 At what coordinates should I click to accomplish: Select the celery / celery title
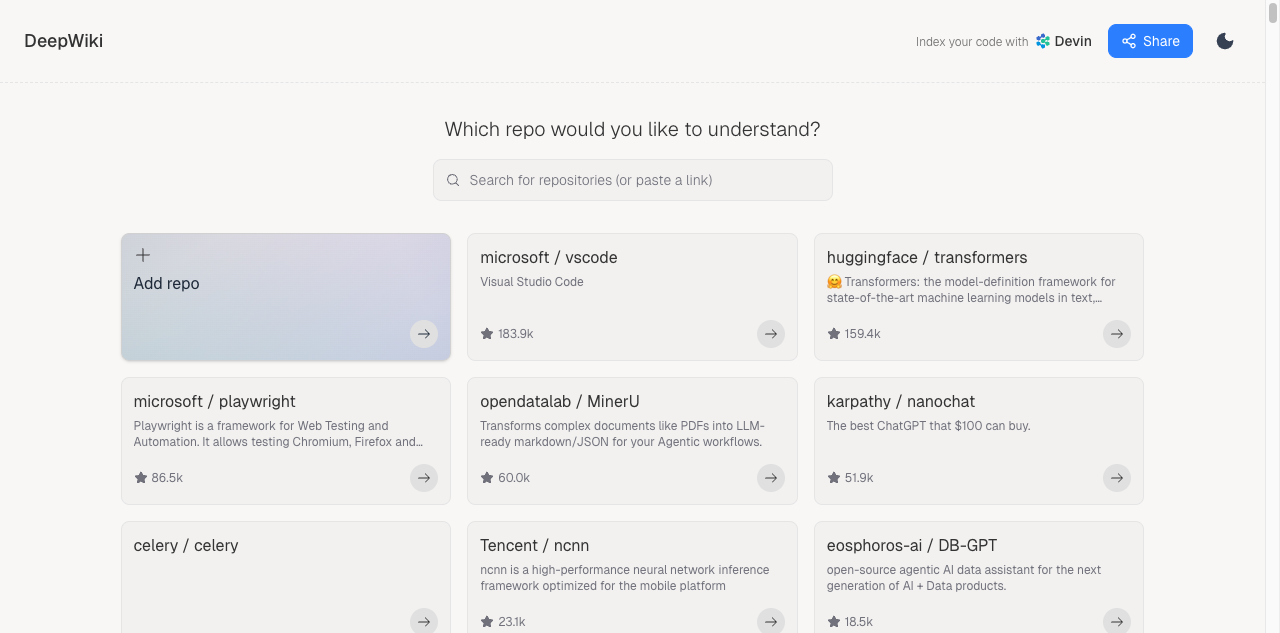(x=186, y=545)
